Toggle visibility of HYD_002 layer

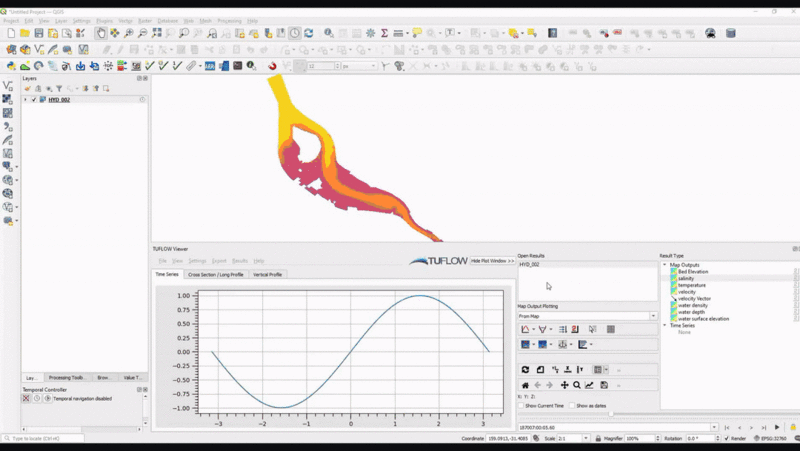34,100
